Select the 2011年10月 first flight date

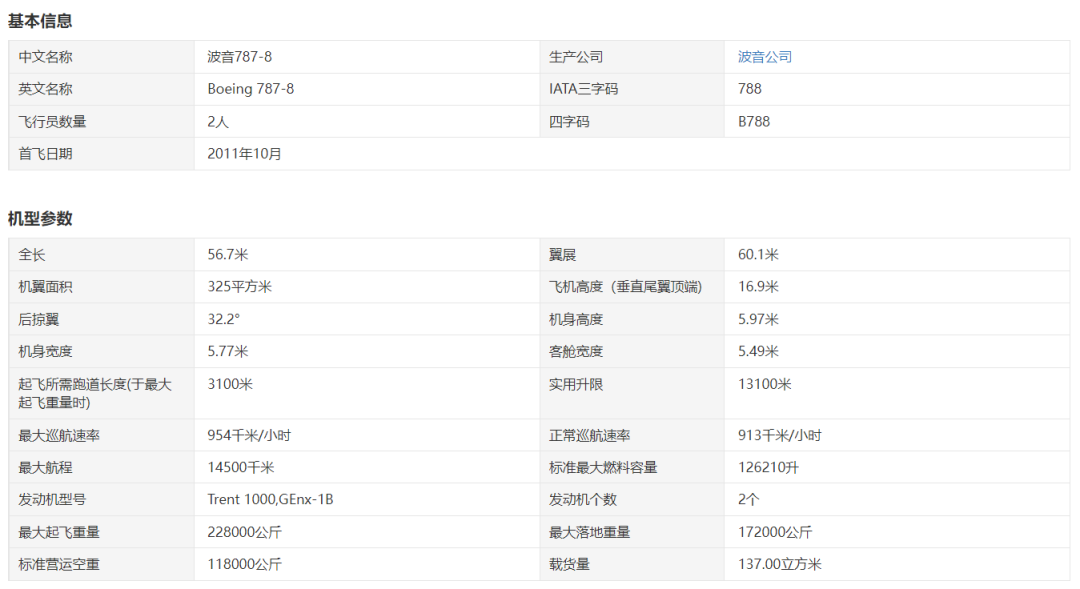pos(245,154)
